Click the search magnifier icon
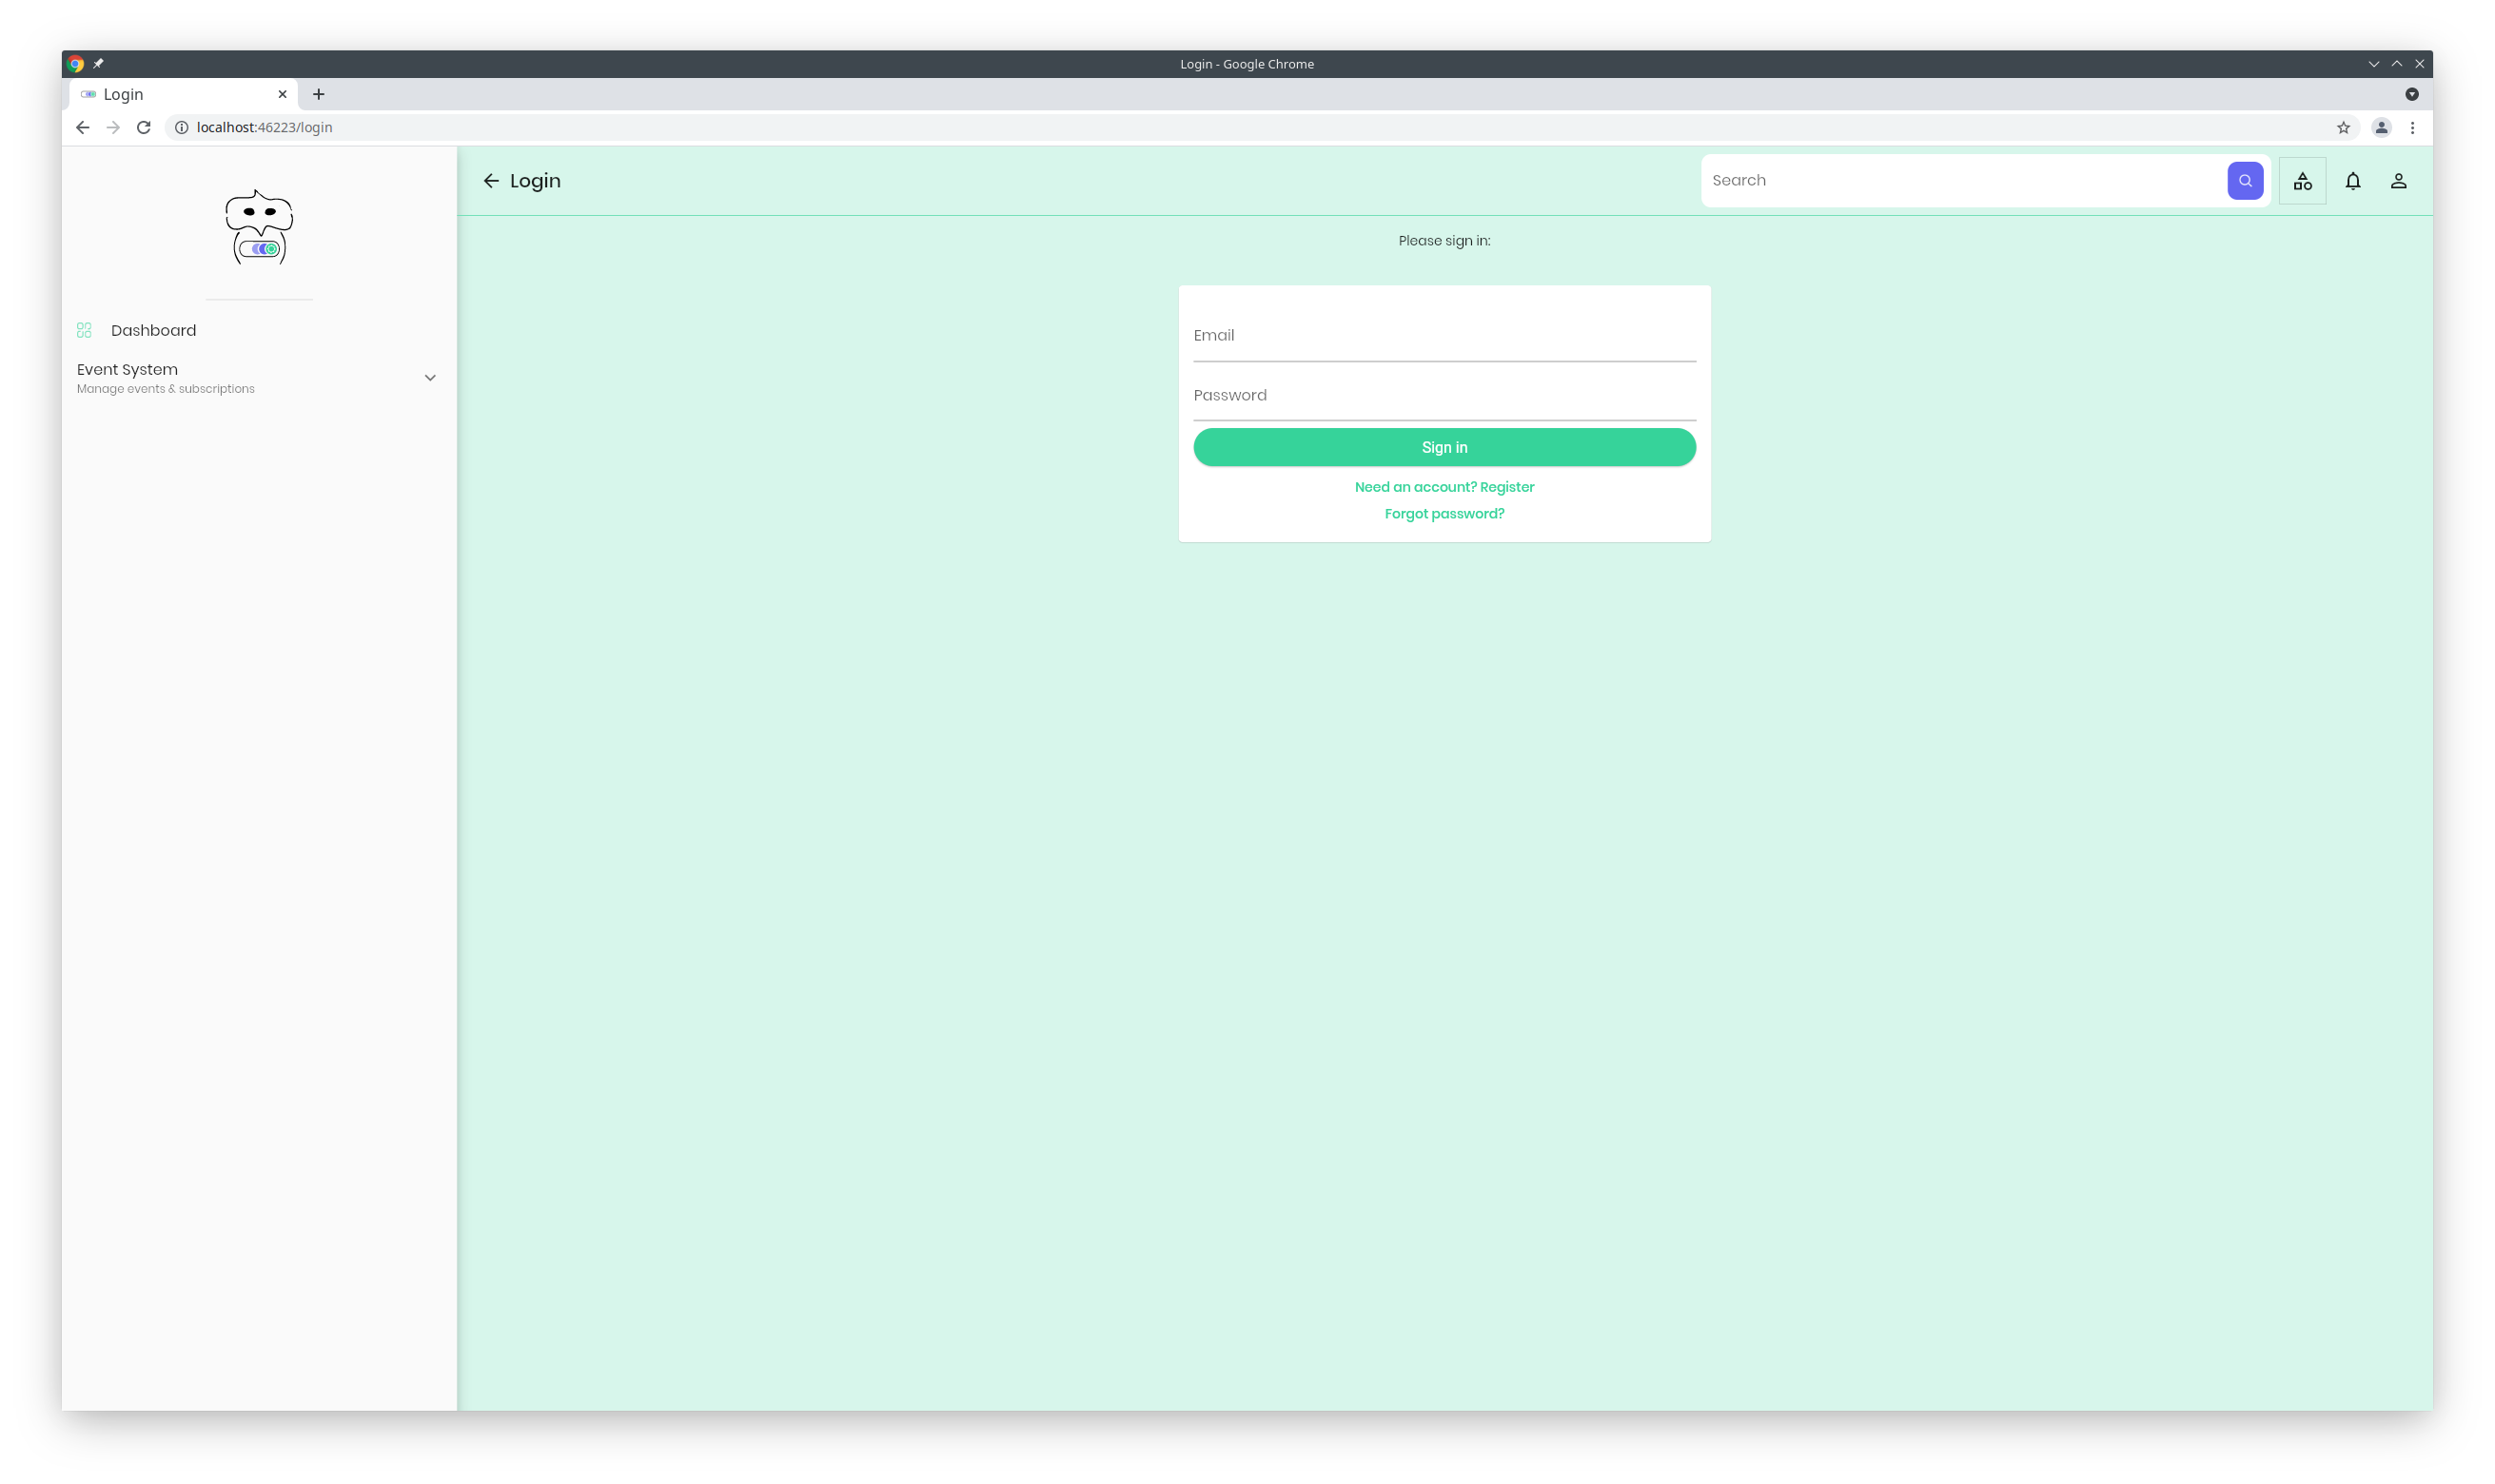 [2246, 180]
